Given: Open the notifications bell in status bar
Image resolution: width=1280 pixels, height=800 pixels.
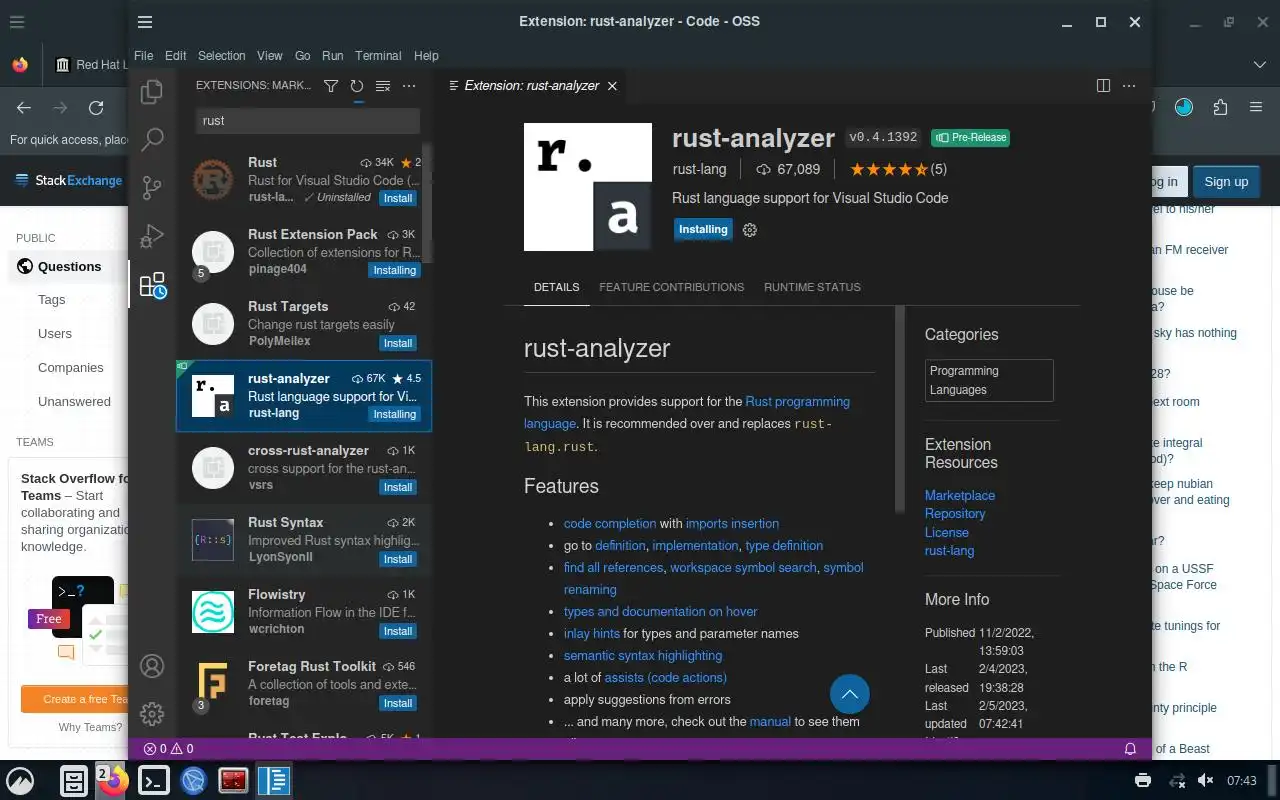Looking at the screenshot, I should tap(1131, 749).
